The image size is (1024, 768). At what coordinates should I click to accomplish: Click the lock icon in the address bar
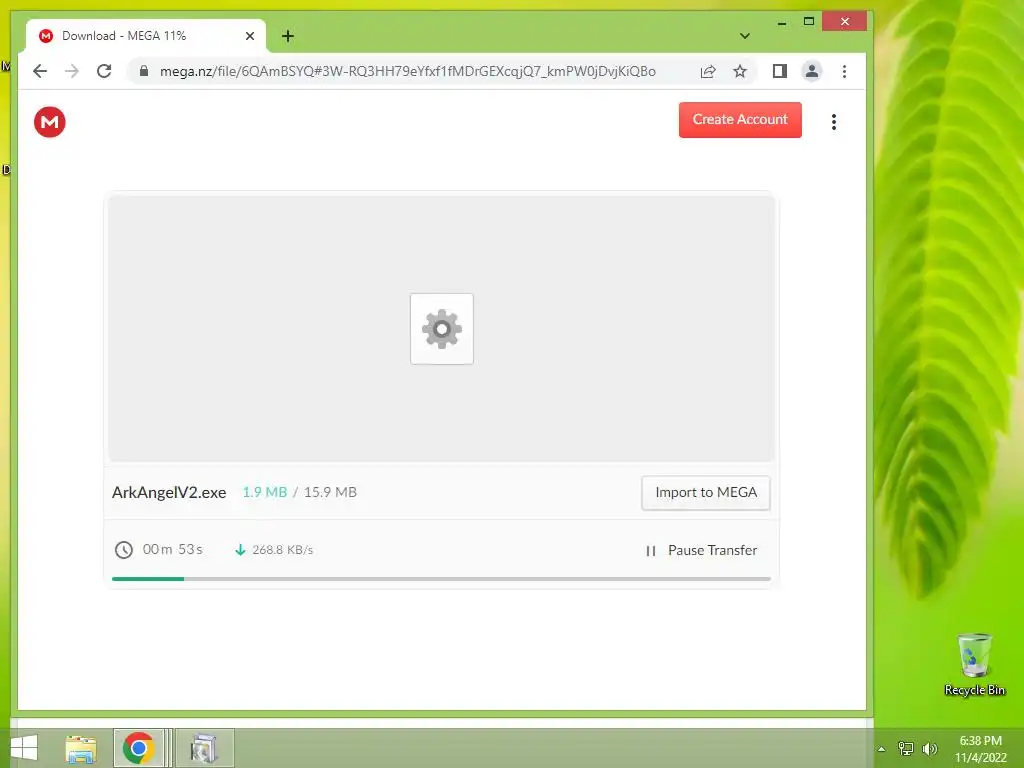(x=144, y=71)
